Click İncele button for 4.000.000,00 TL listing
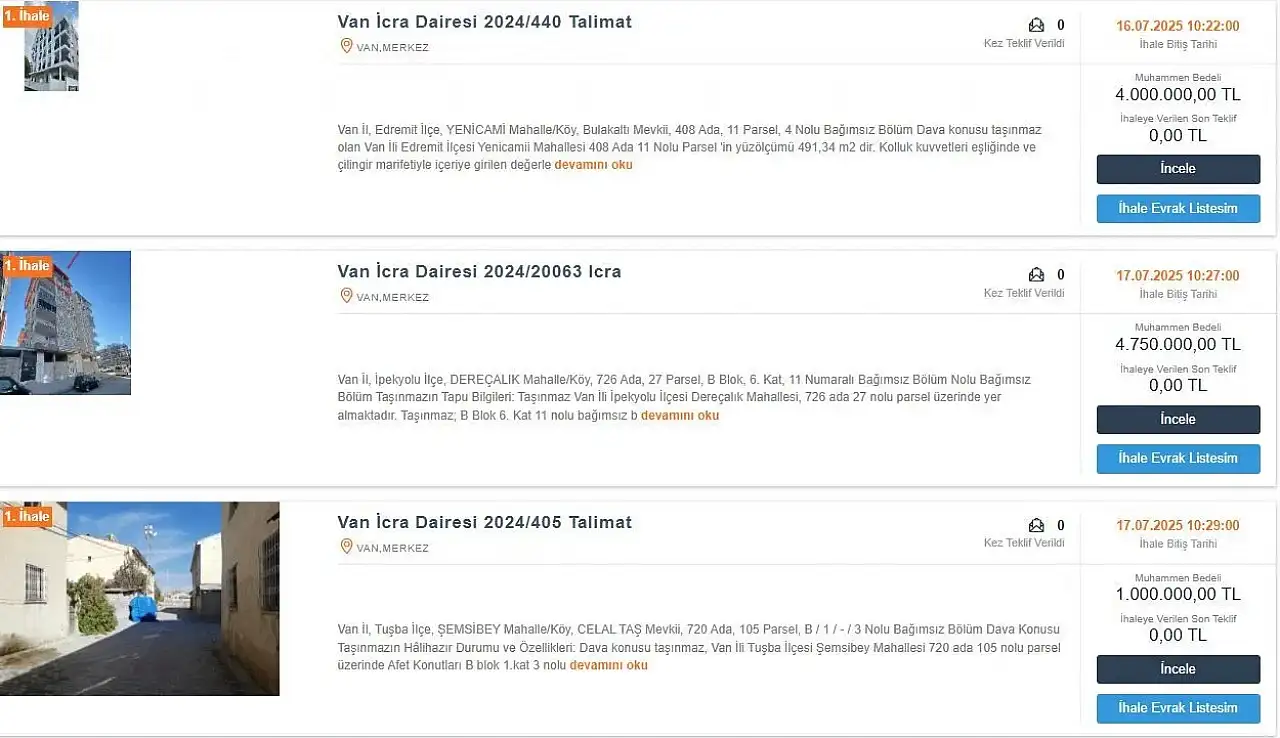This screenshot has height=738, width=1280. point(1178,169)
